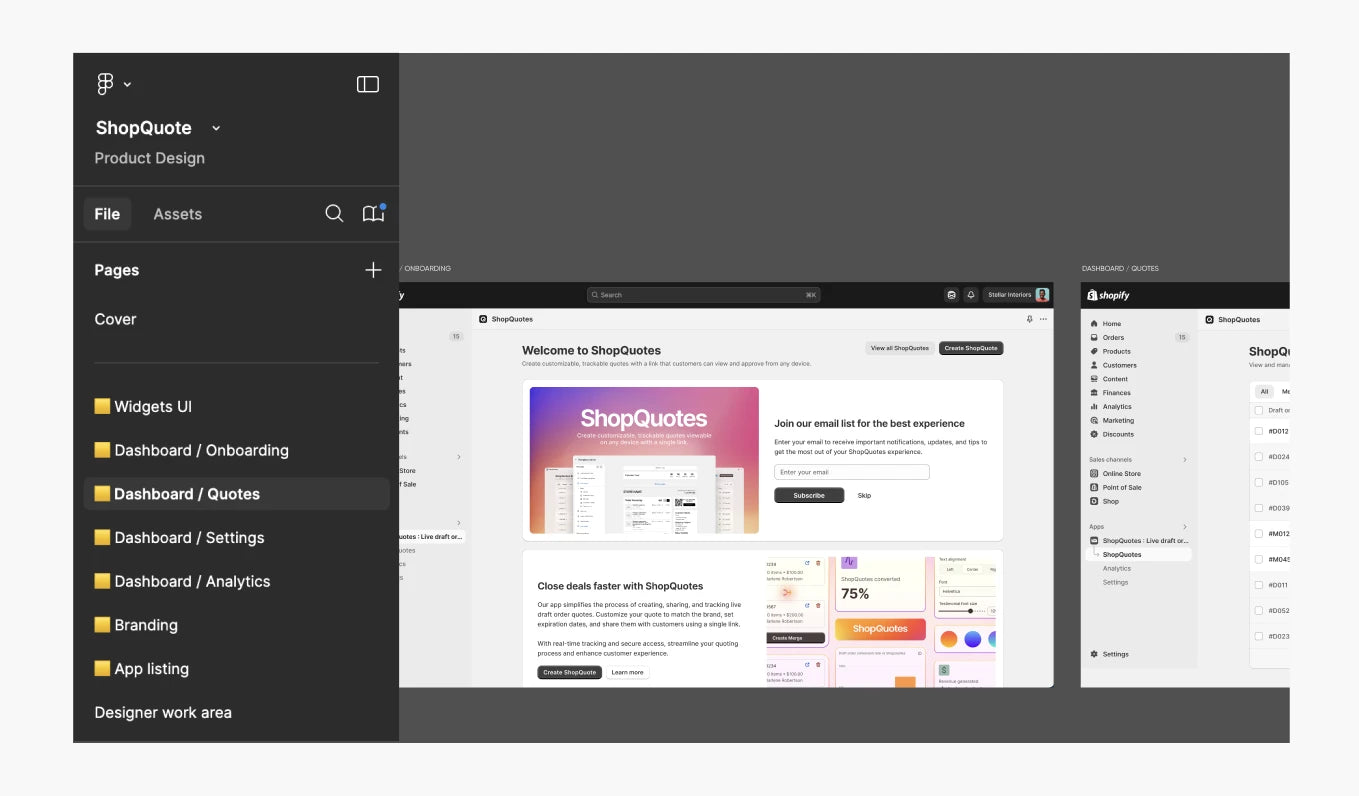Select the header checkbox in the quotes table

coord(1258,410)
